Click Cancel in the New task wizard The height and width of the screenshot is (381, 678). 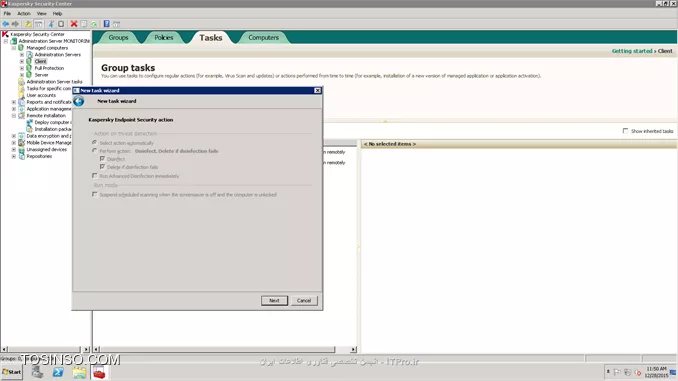304,300
